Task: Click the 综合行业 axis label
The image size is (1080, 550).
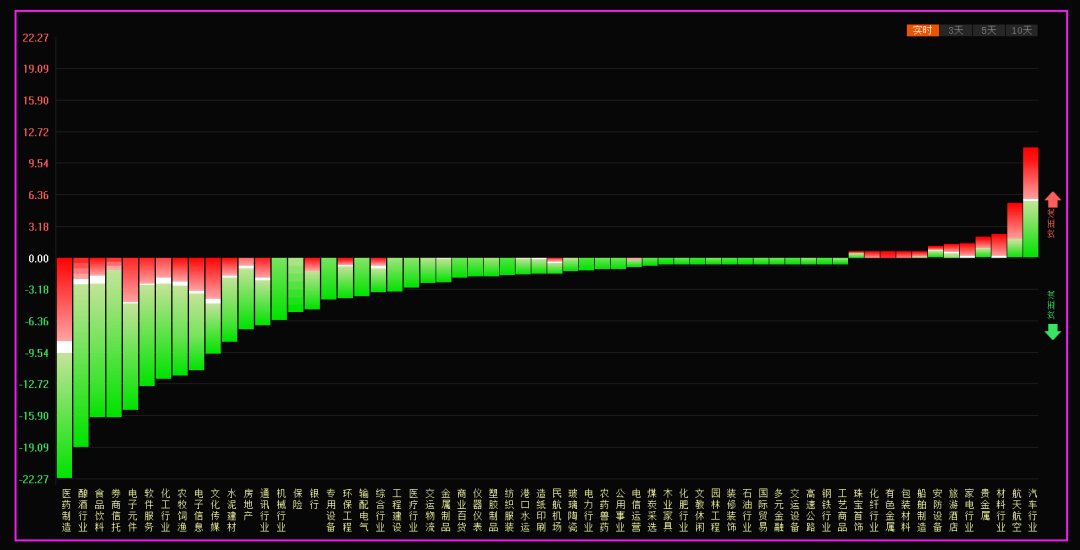Action: (380, 510)
